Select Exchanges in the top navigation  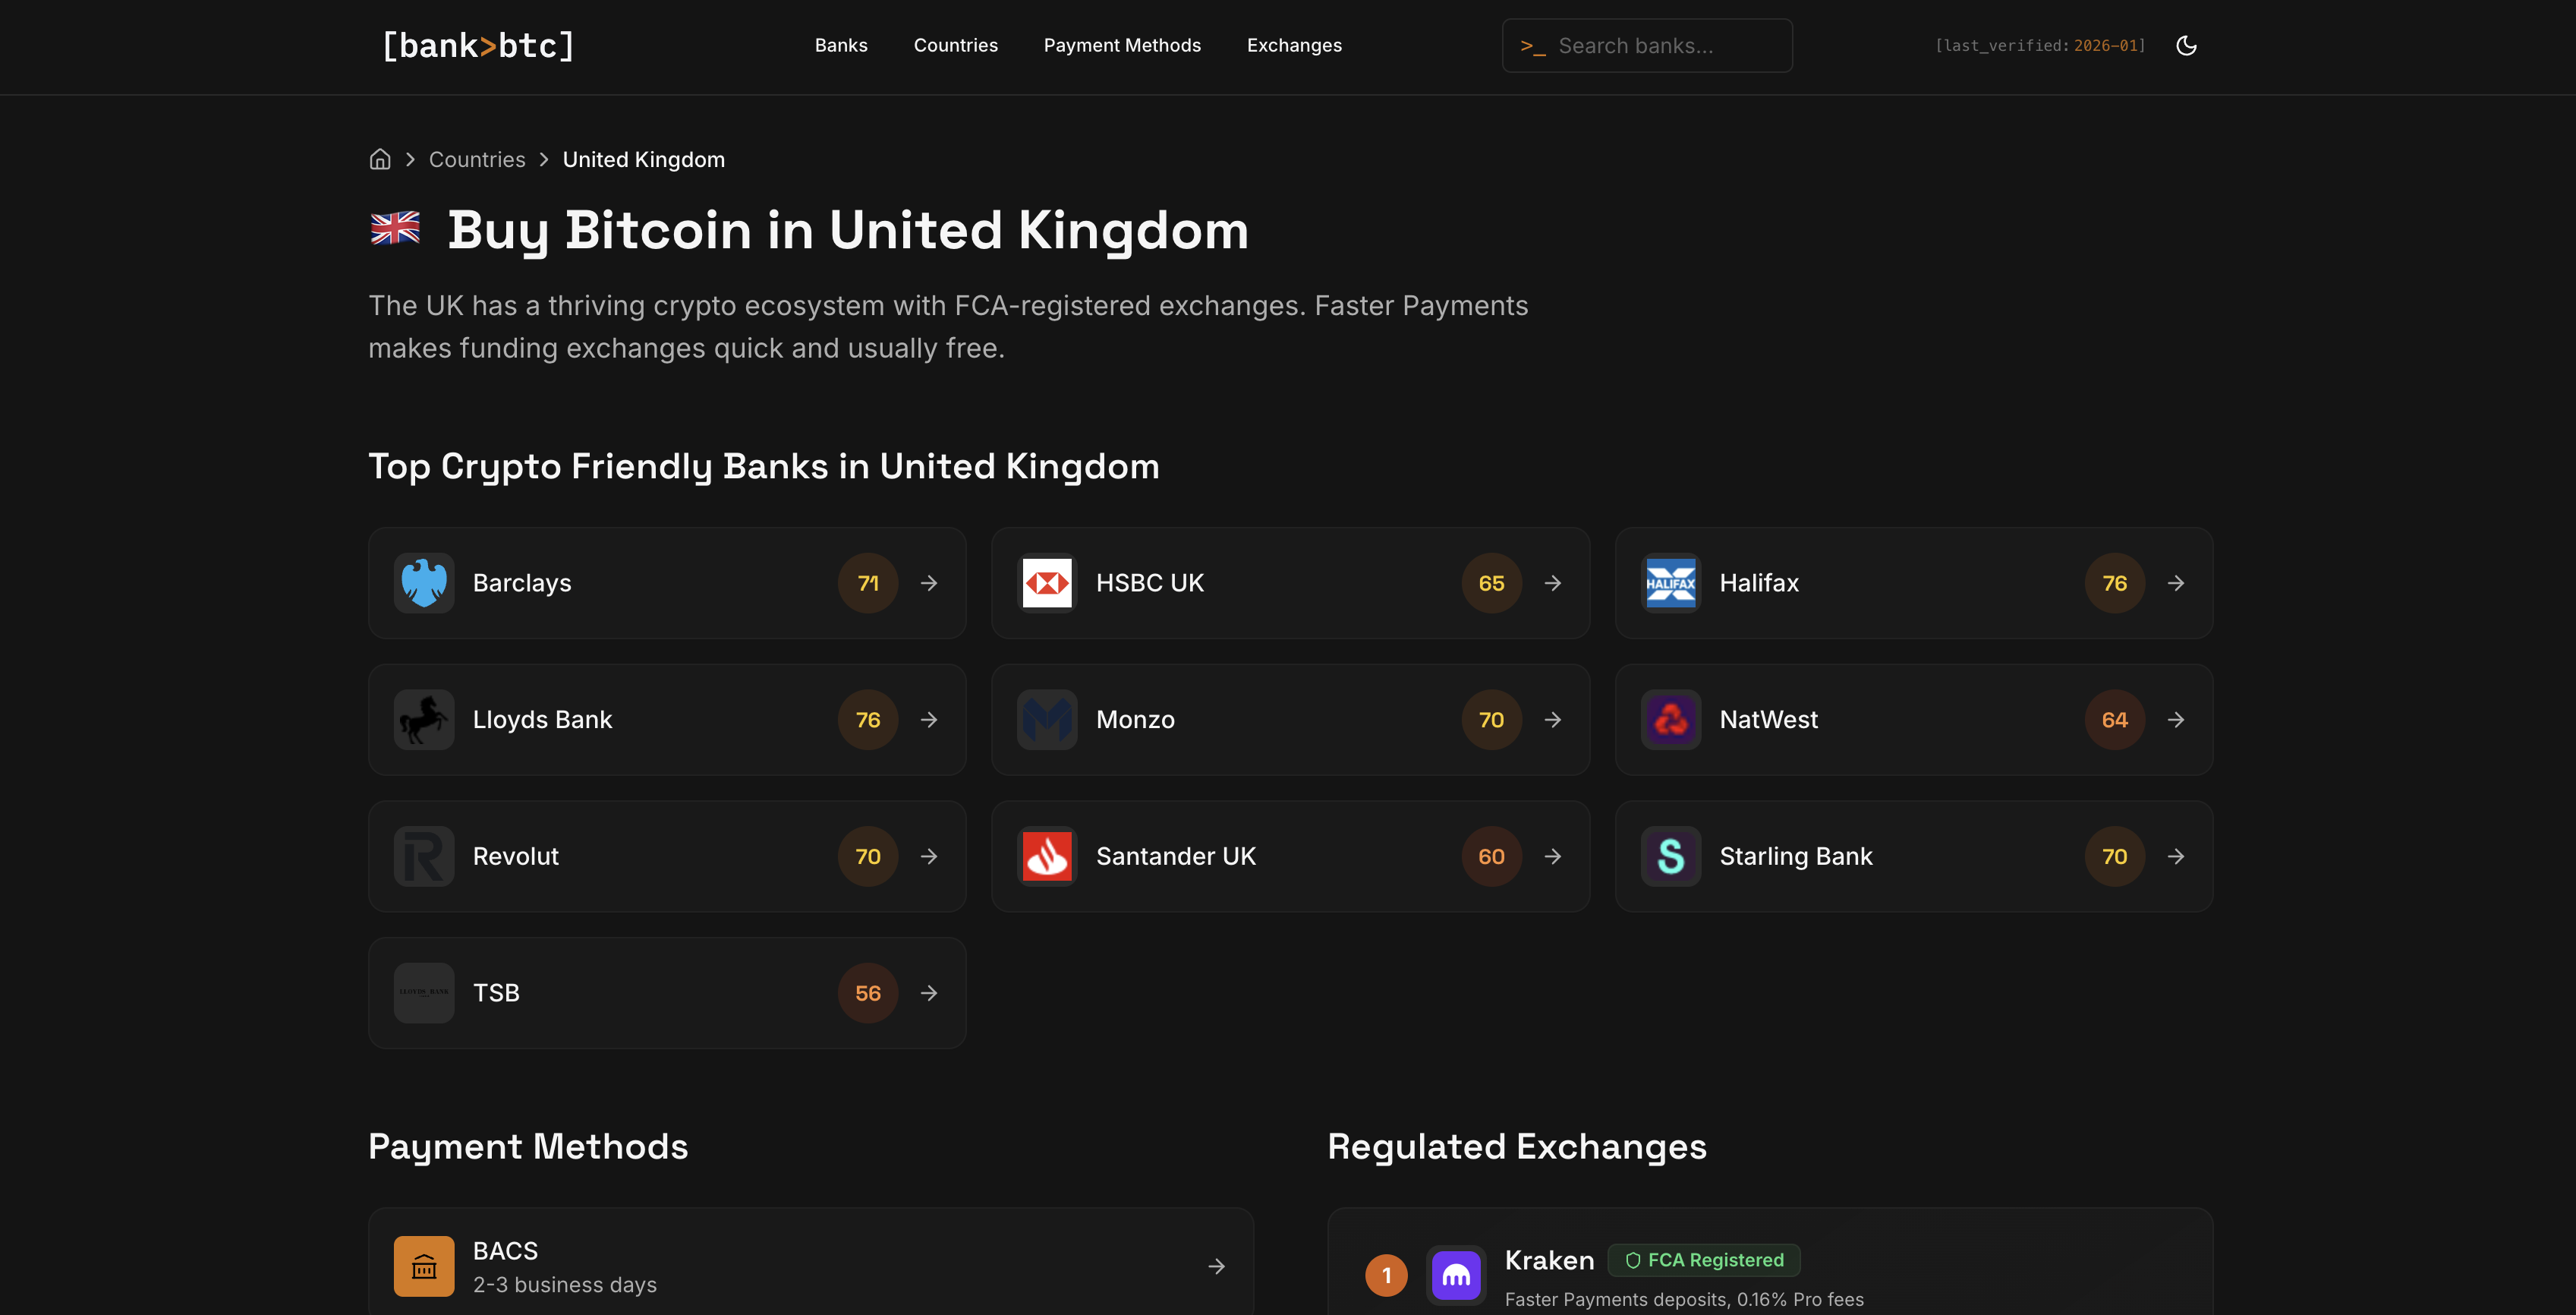pyautogui.click(x=1294, y=45)
